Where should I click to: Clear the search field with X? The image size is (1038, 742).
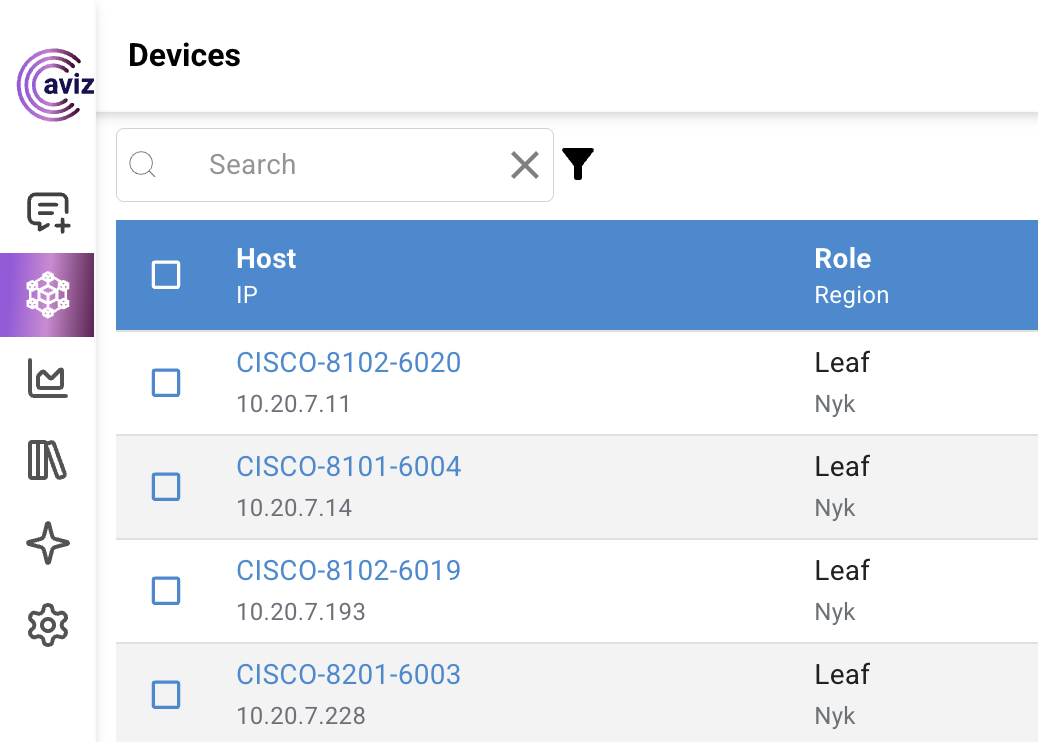click(525, 165)
